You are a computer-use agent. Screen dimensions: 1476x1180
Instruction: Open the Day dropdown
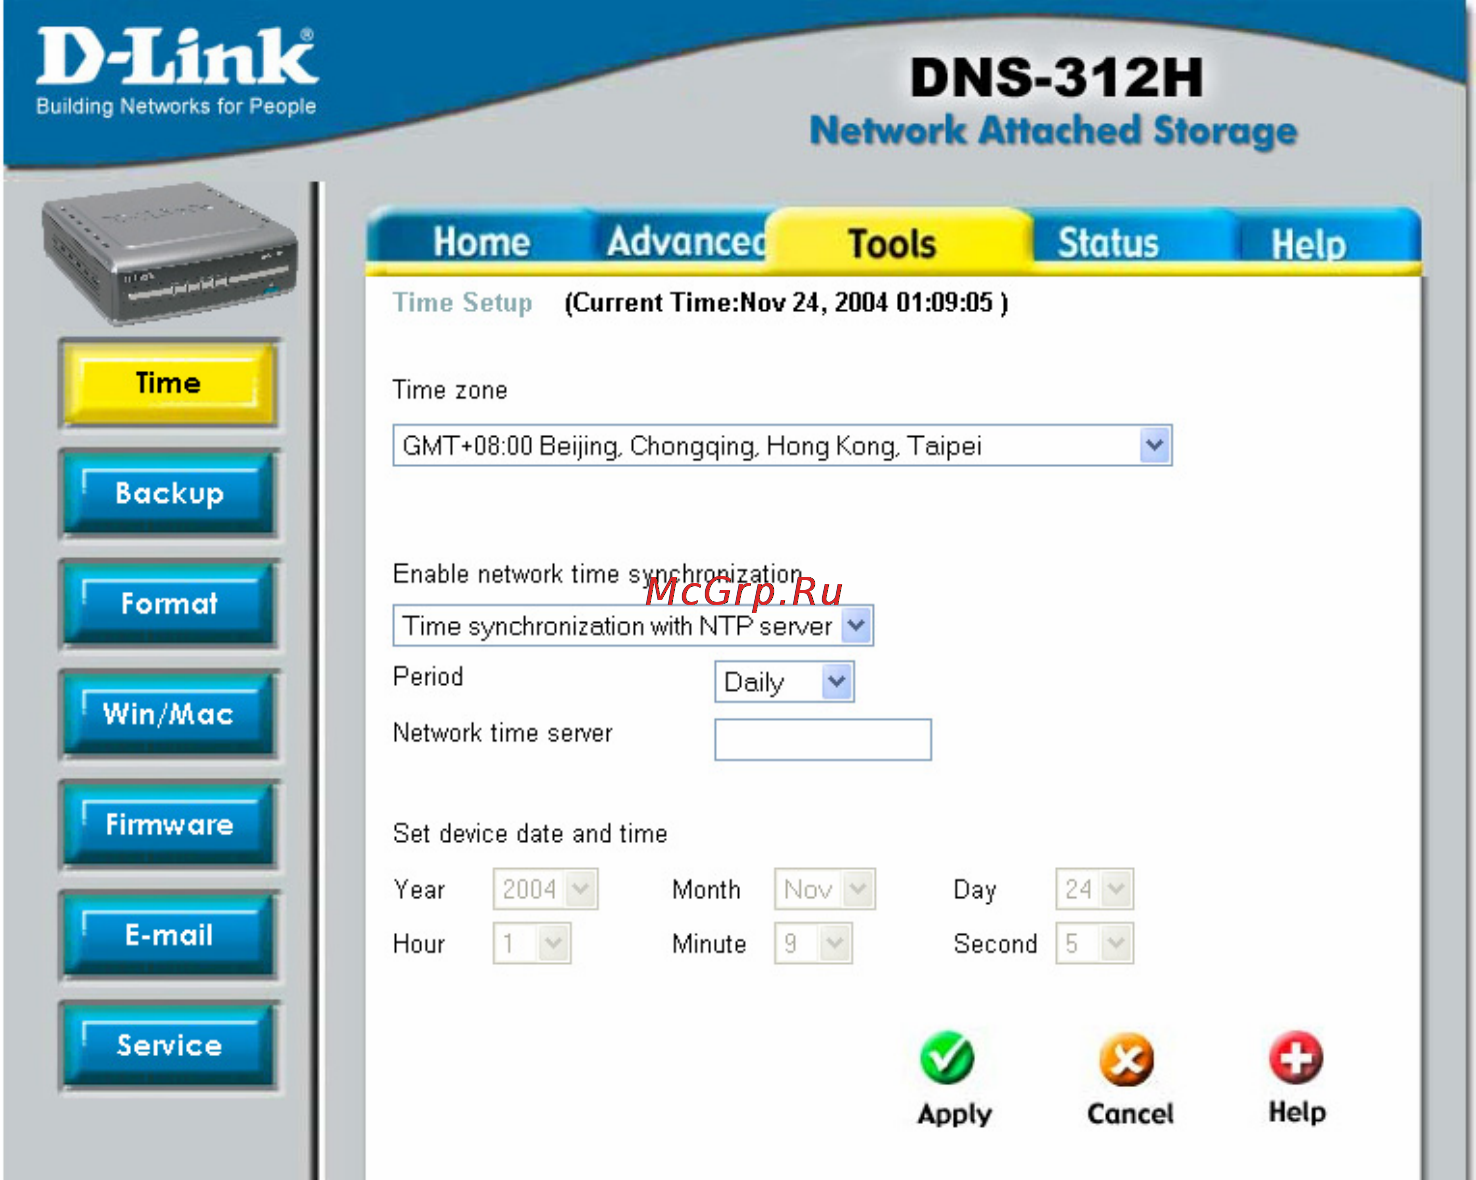point(1095,889)
